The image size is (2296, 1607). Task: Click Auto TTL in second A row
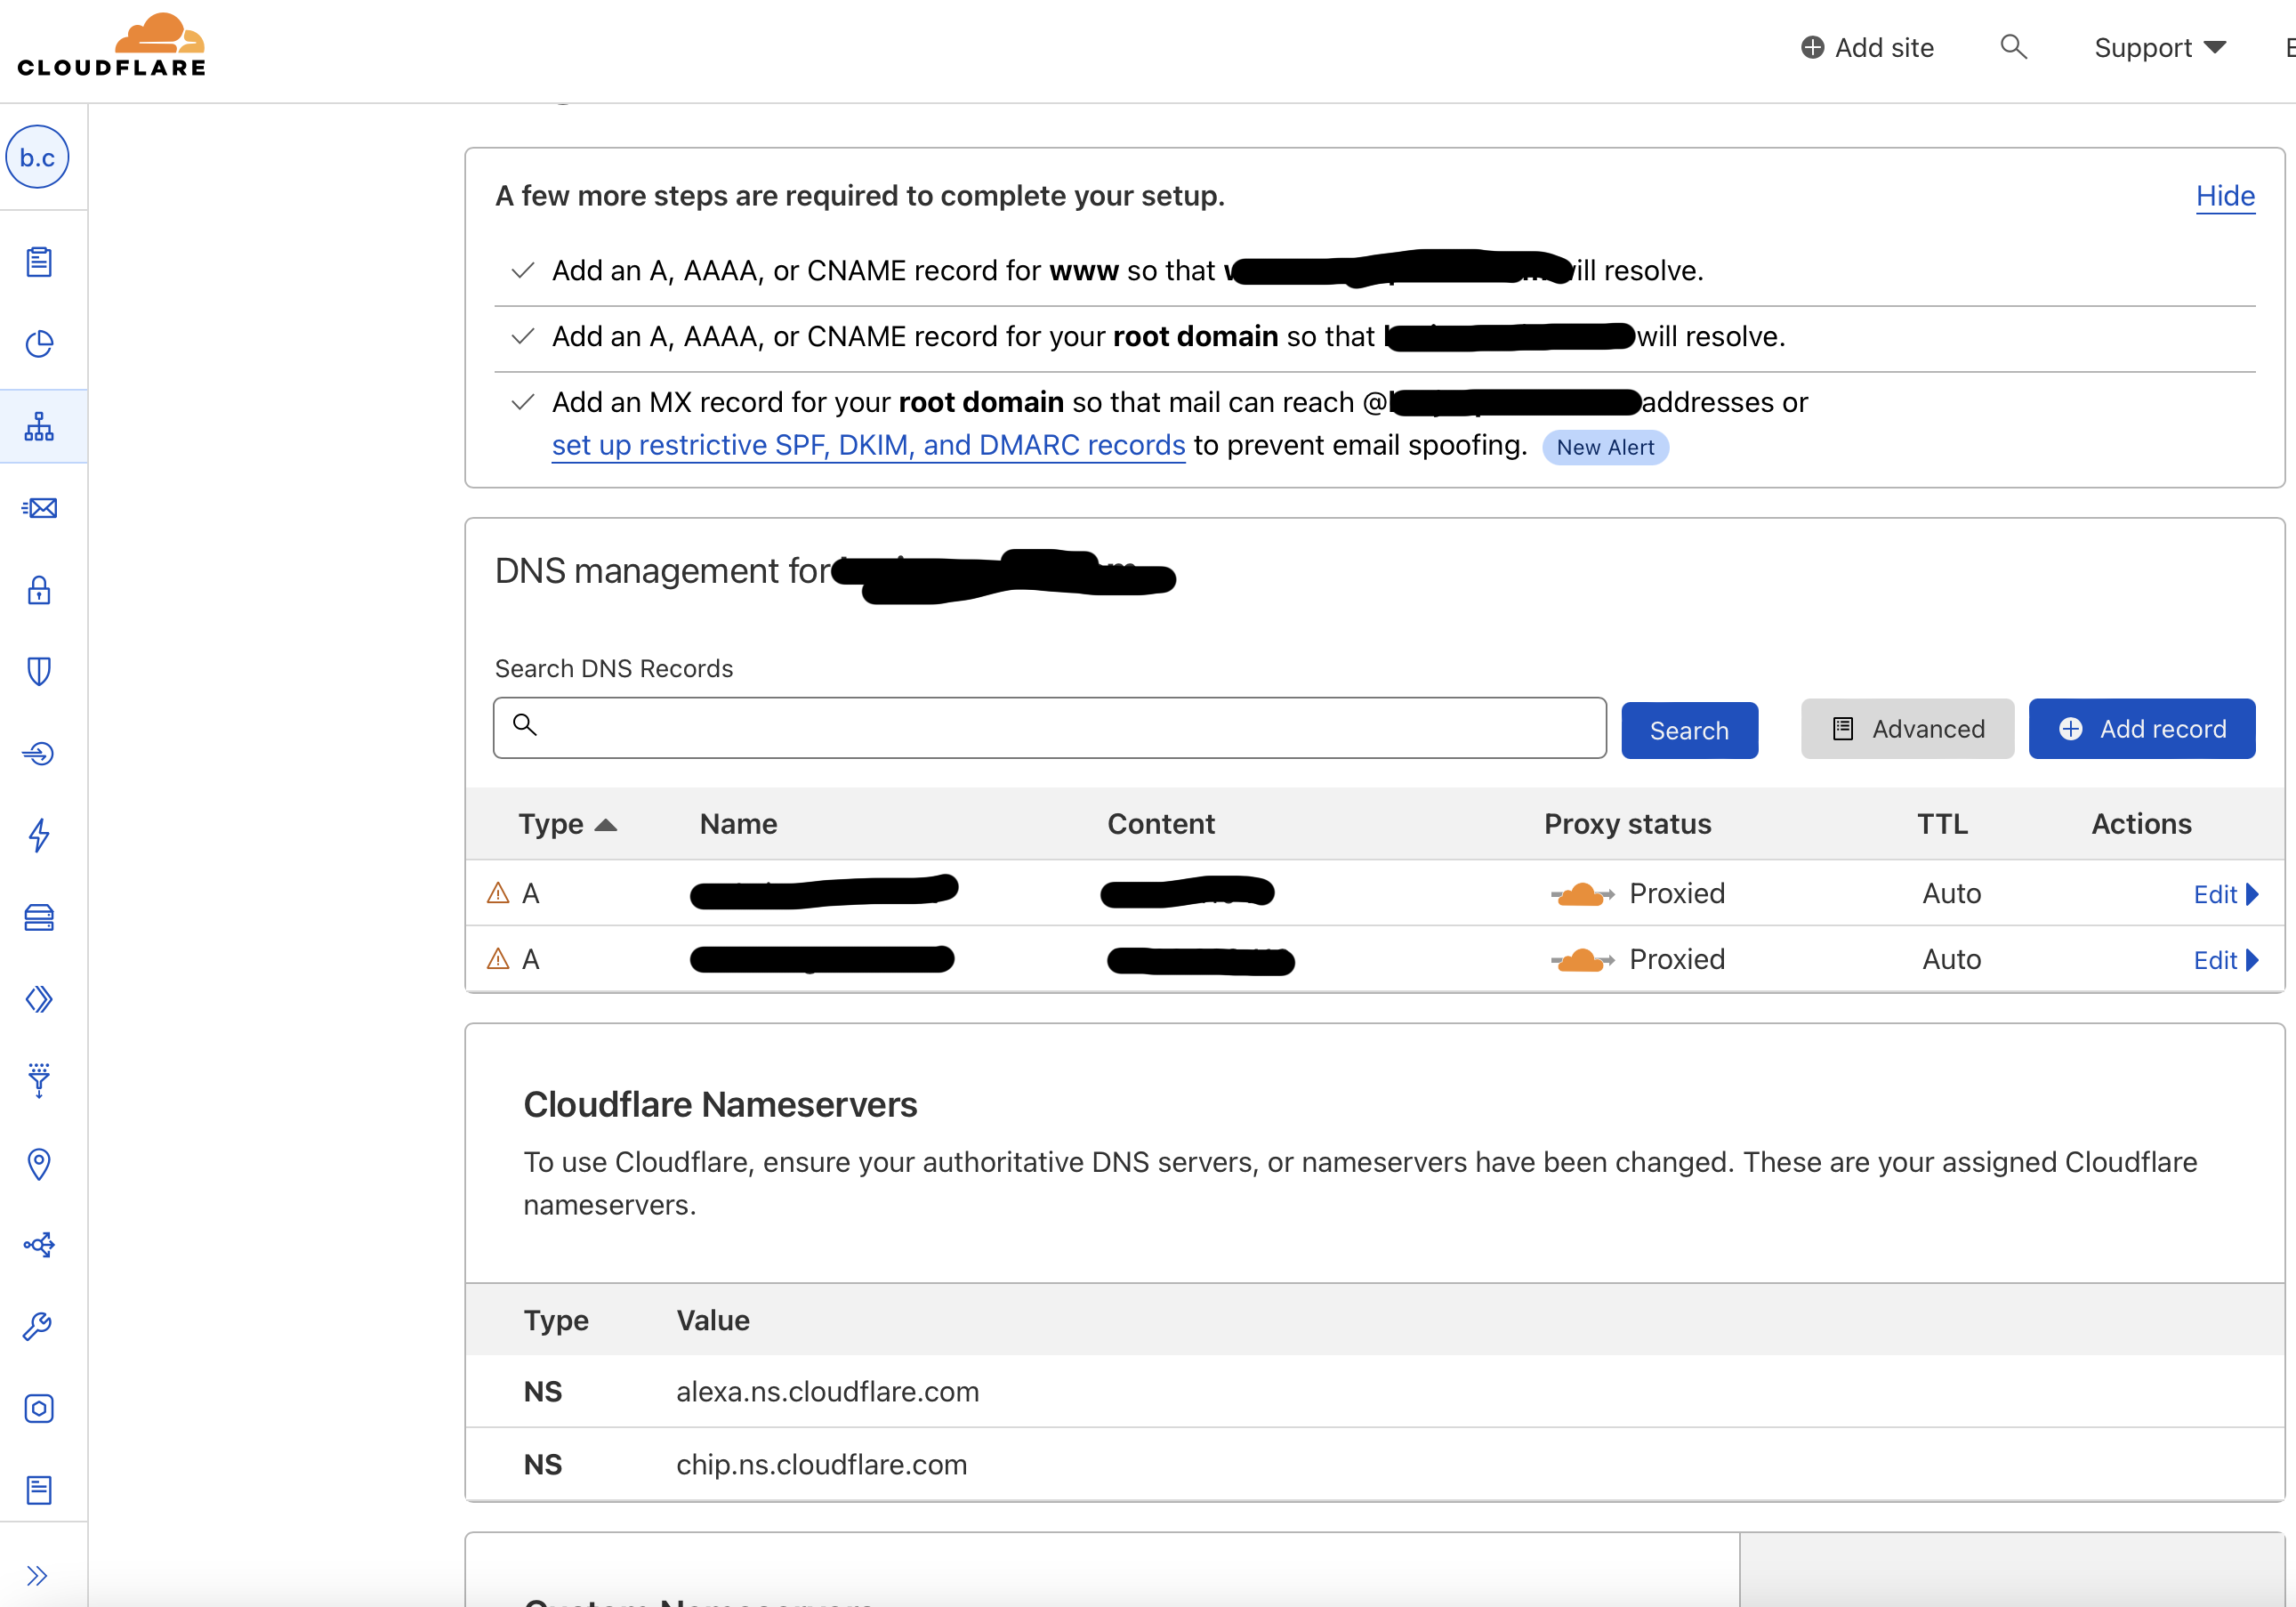click(x=1951, y=959)
